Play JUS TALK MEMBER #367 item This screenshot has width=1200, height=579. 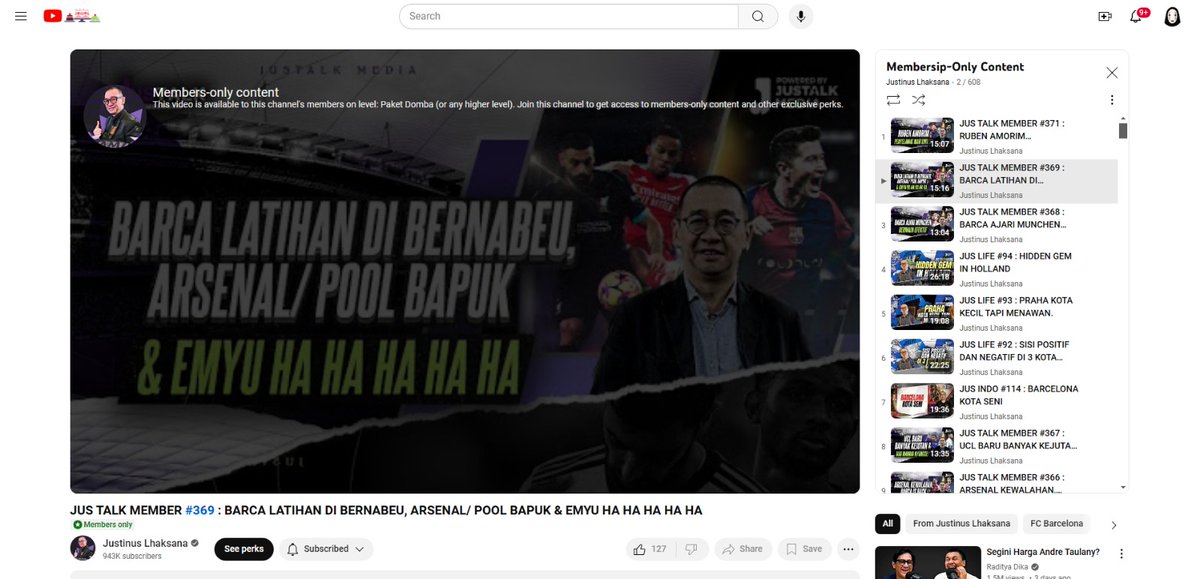click(x=997, y=445)
